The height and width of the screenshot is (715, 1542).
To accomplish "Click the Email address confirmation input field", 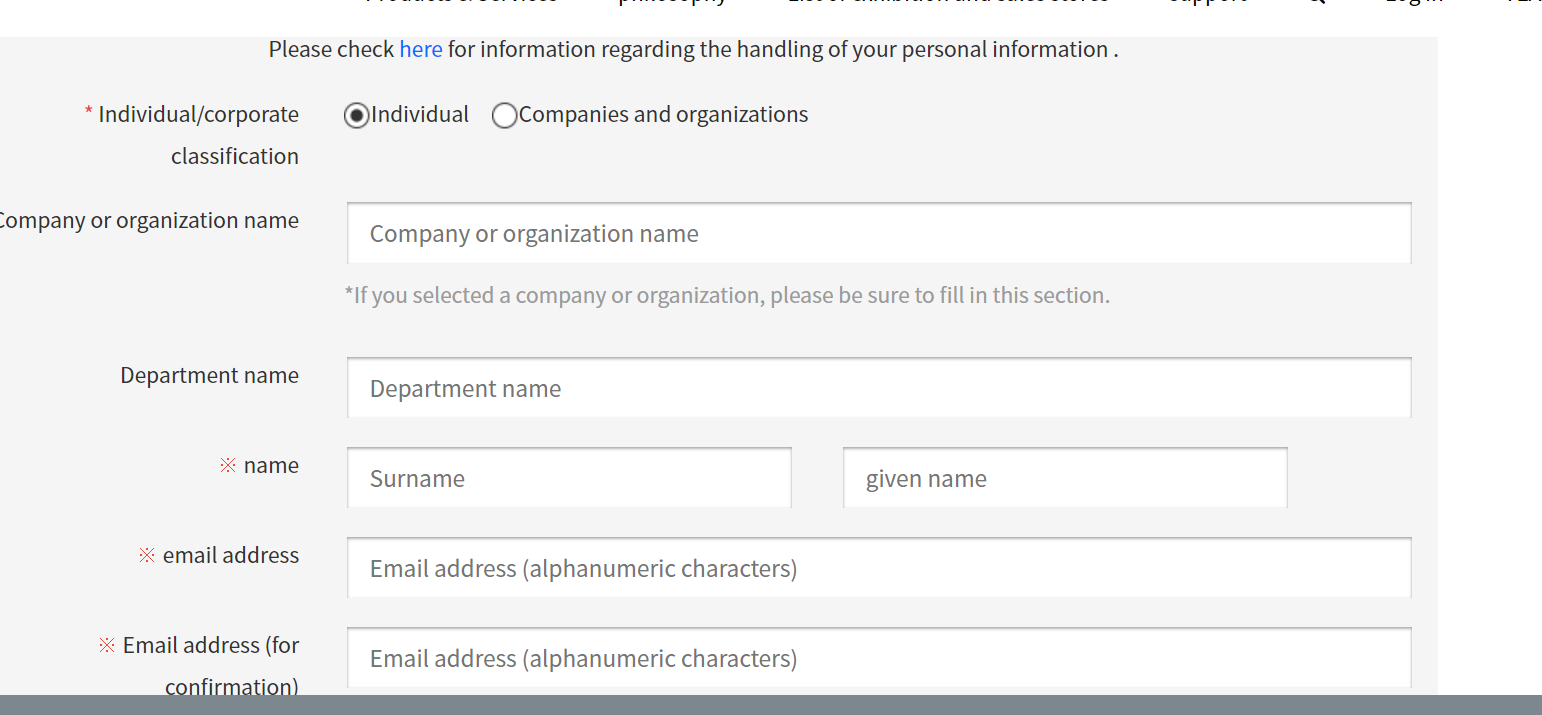I will tap(878, 658).
